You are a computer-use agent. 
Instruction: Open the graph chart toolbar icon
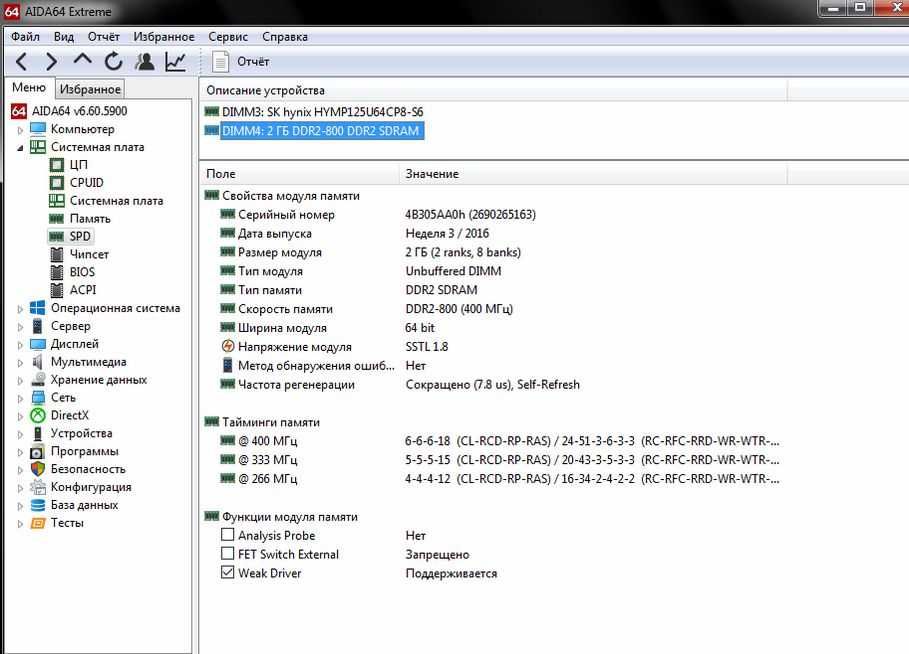pyautogui.click(x=176, y=61)
